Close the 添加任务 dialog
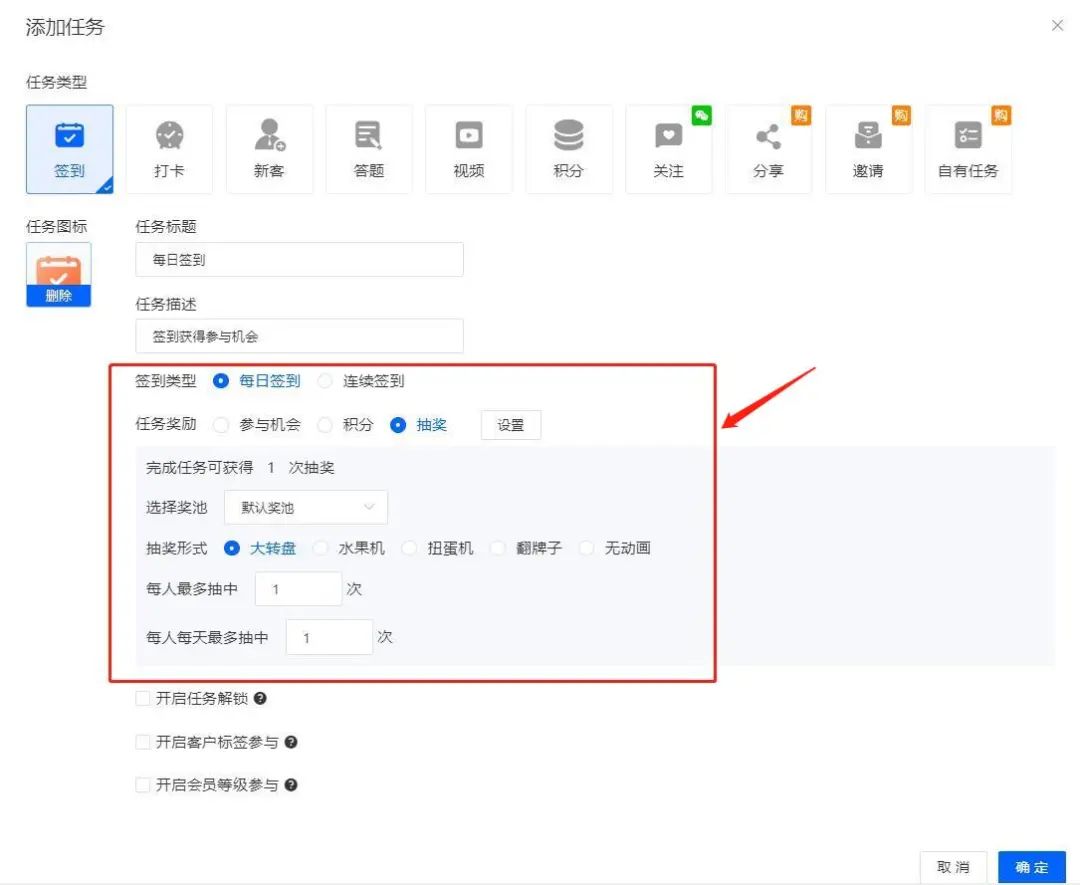 (x=1057, y=25)
